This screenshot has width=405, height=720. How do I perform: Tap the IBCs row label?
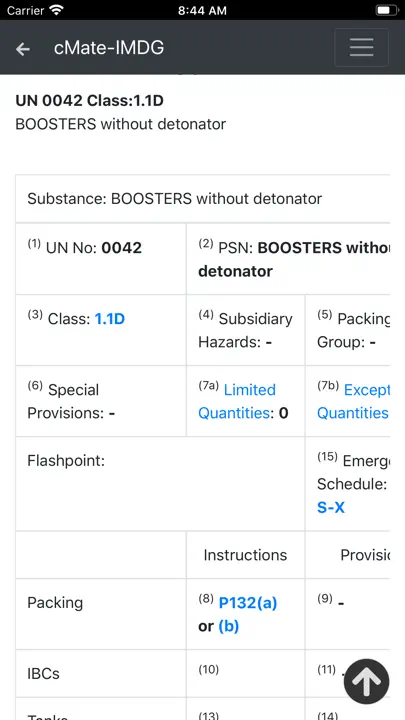43,674
